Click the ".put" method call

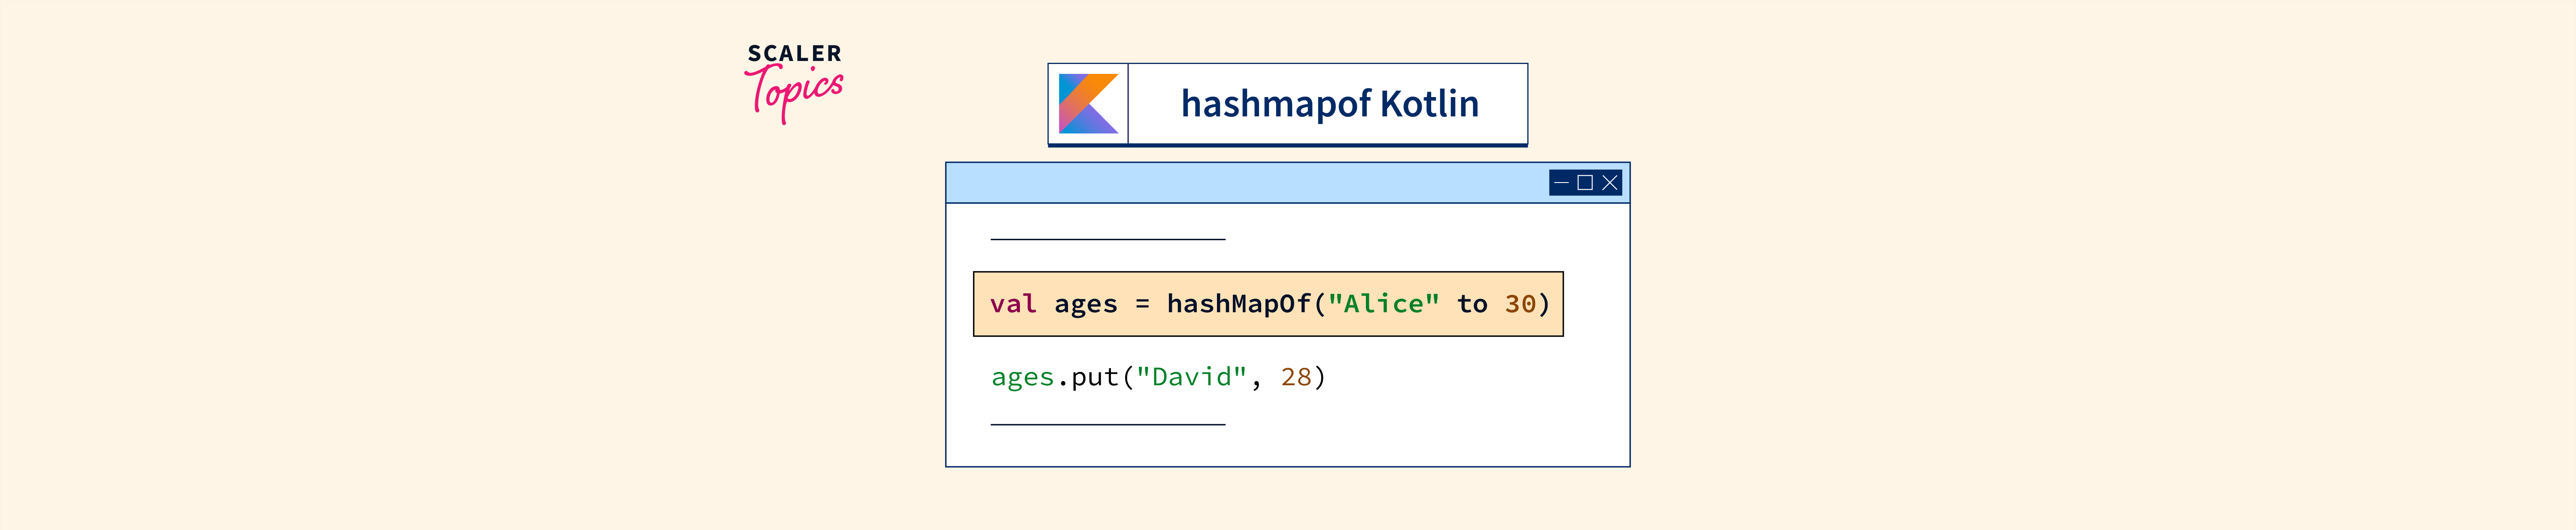[x=1089, y=377]
